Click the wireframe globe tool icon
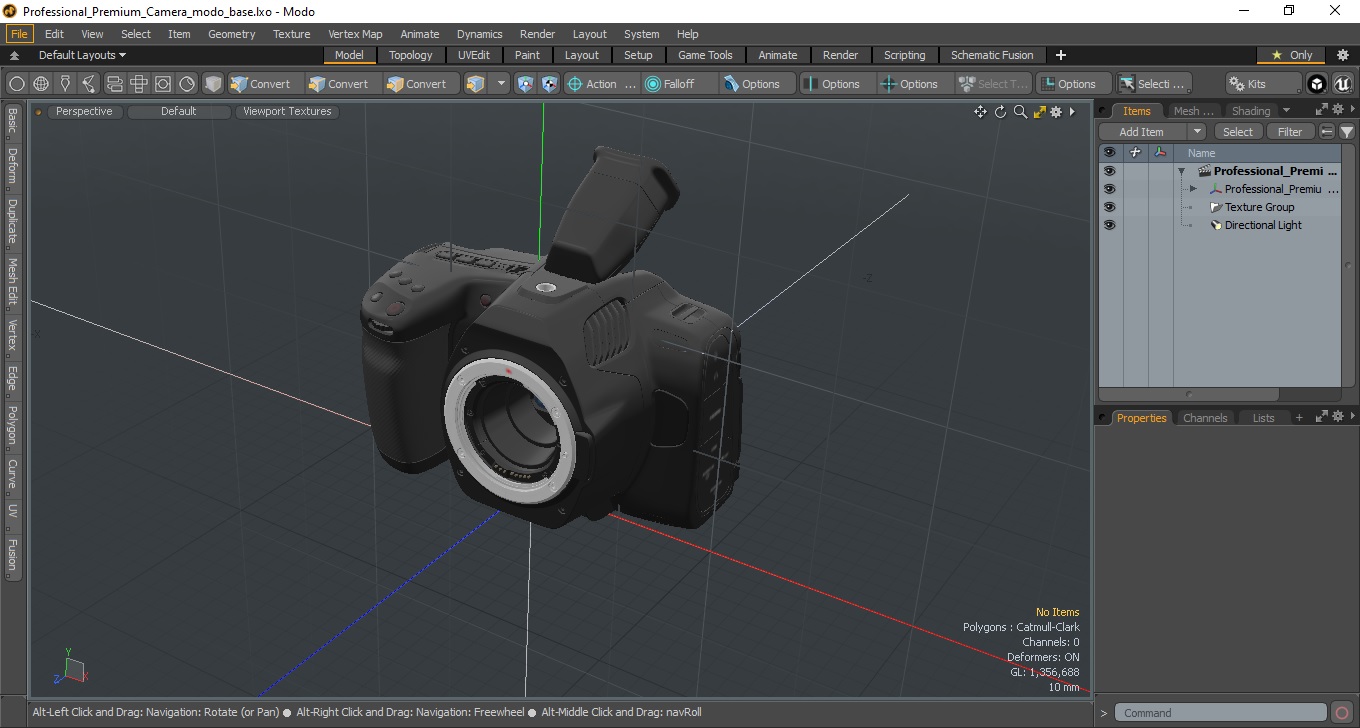 coord(41,84)
